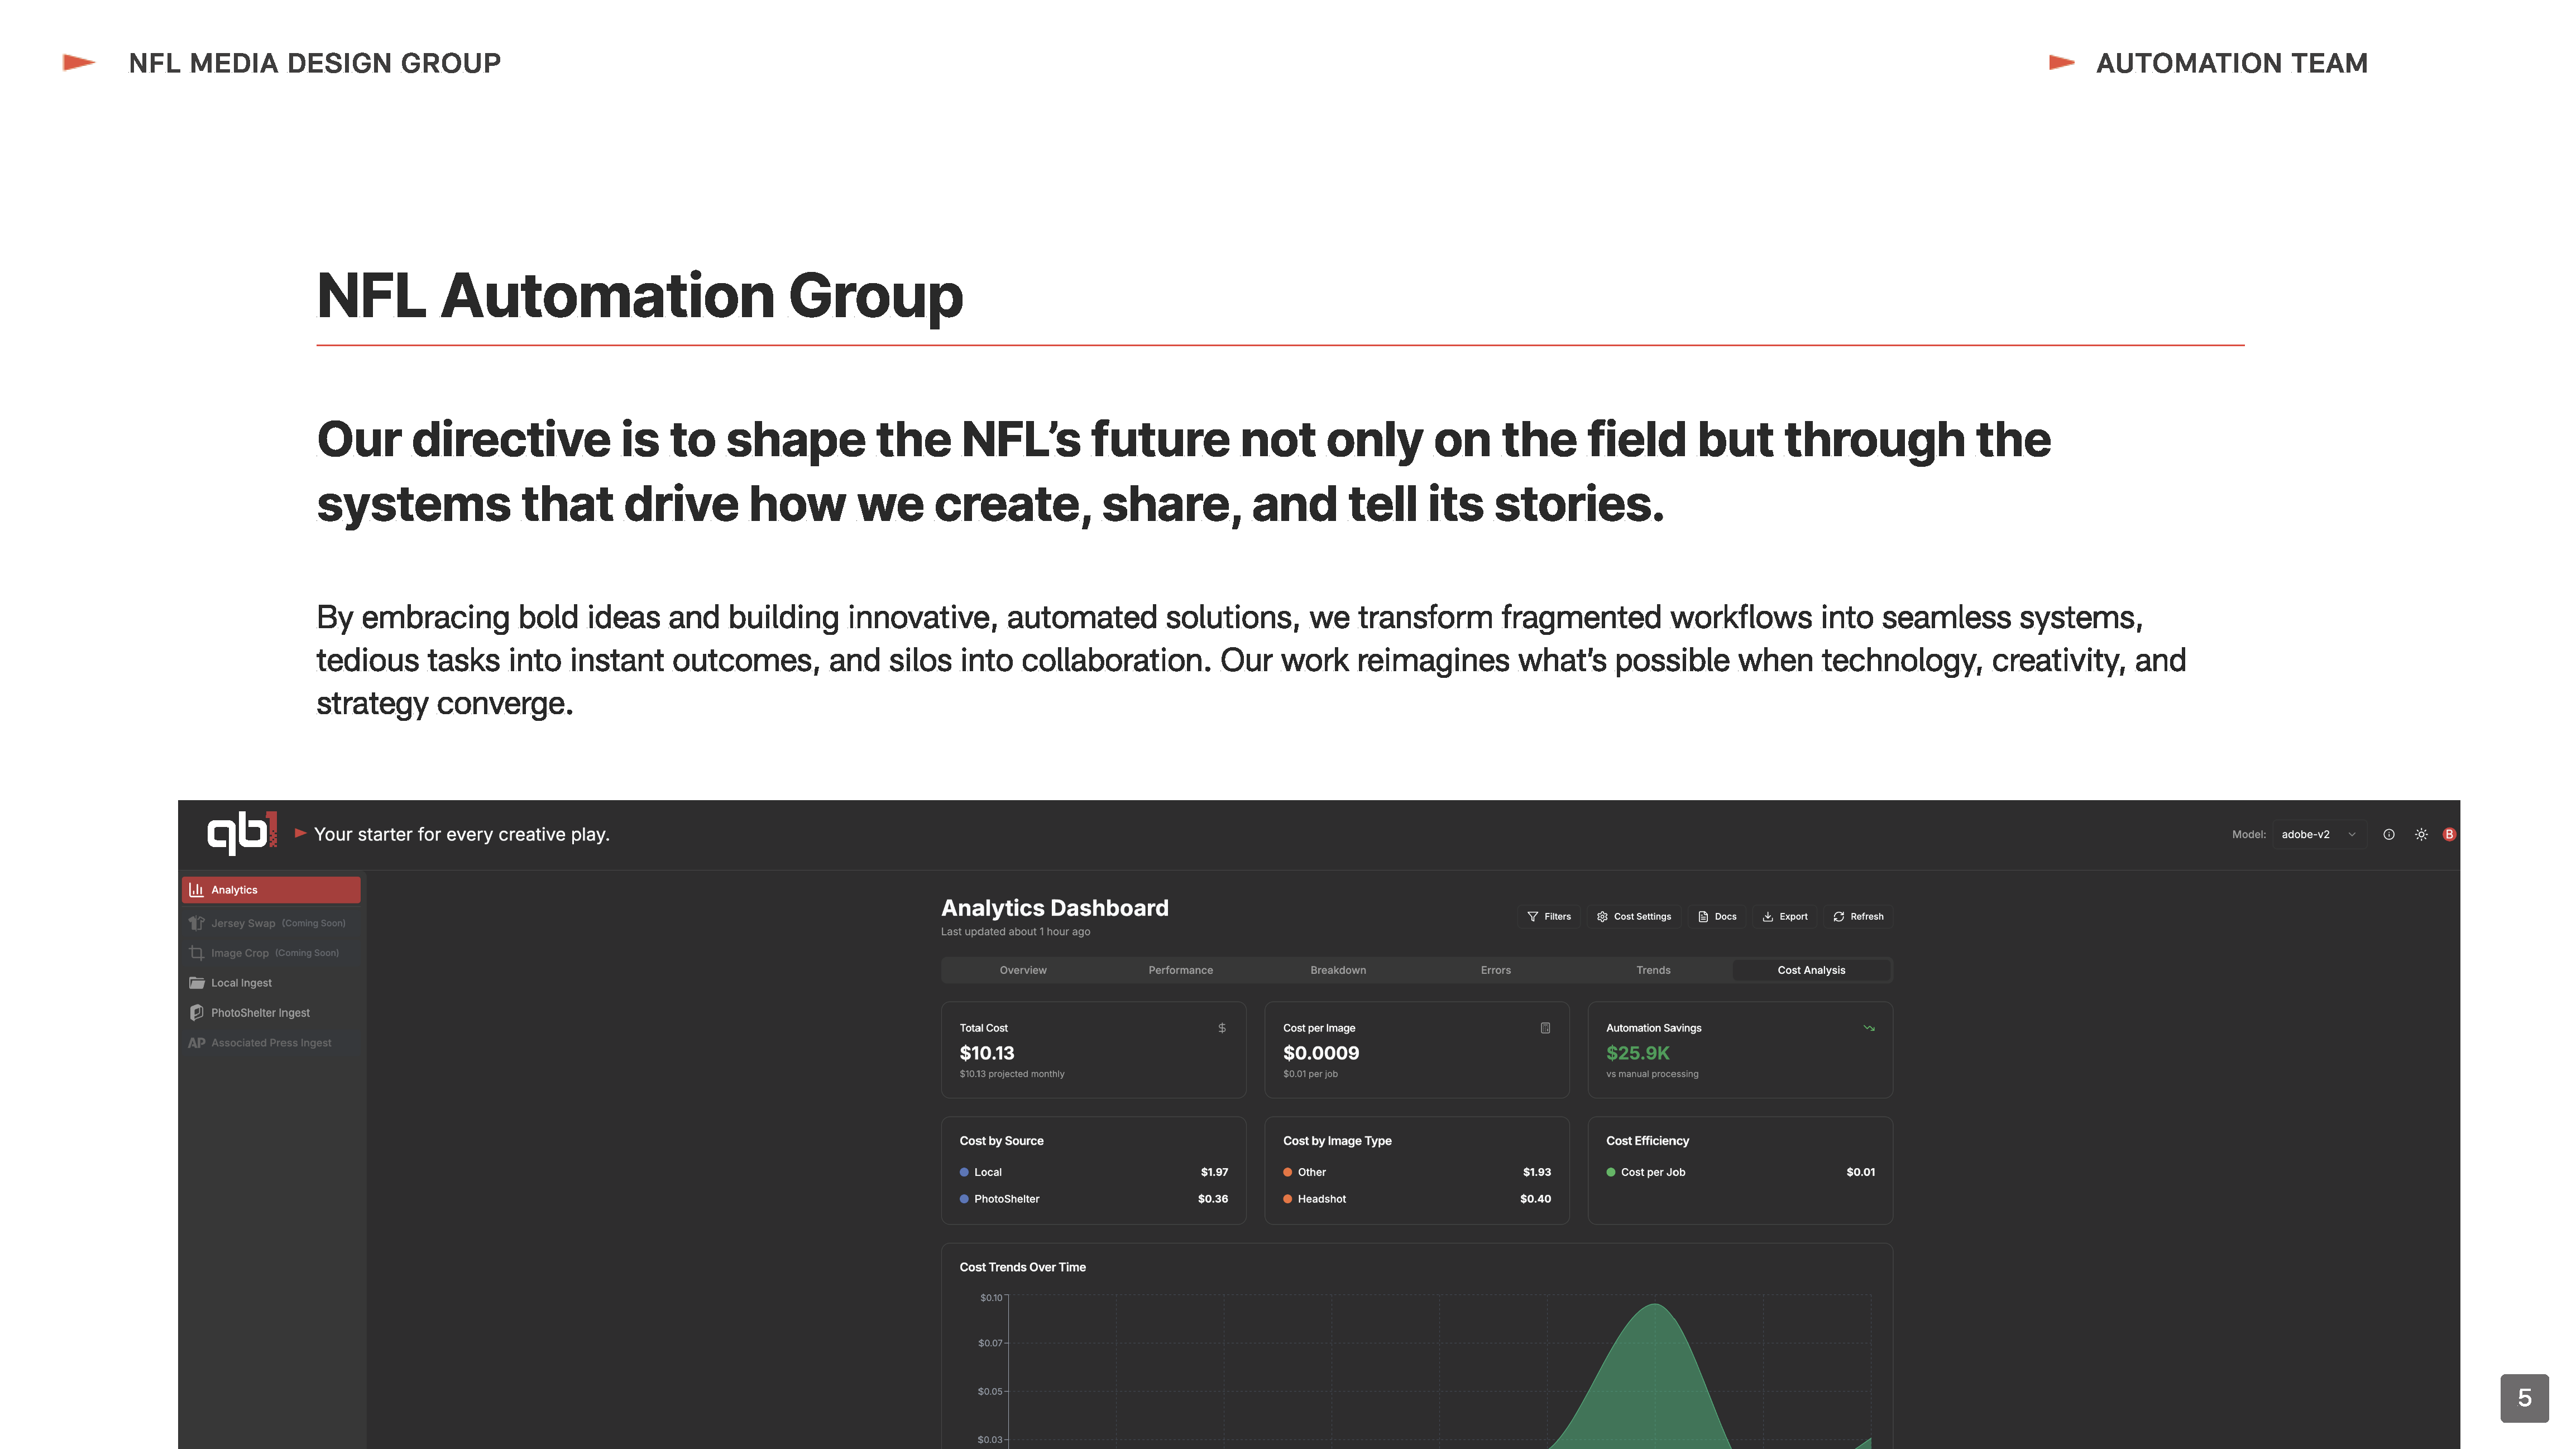Click the info circle icon

pyautogui.click(x=2388, y=834)
